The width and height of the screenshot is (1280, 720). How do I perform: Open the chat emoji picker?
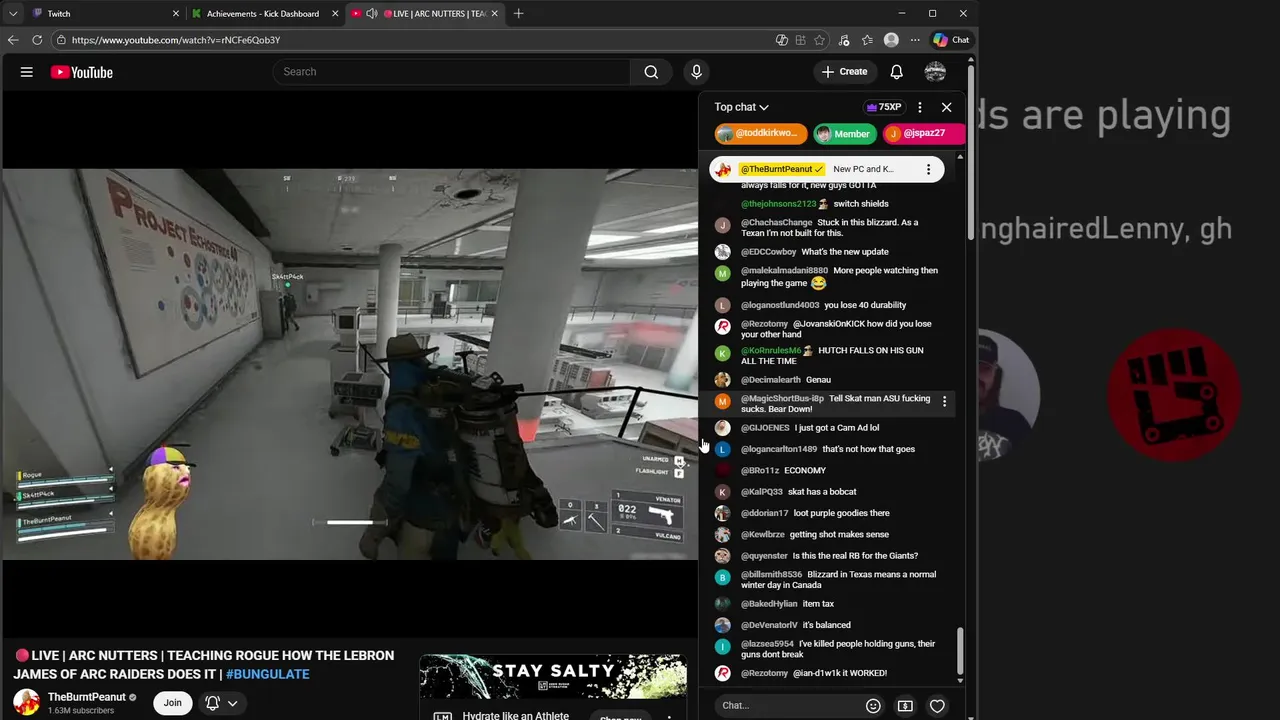click(873, 706)
